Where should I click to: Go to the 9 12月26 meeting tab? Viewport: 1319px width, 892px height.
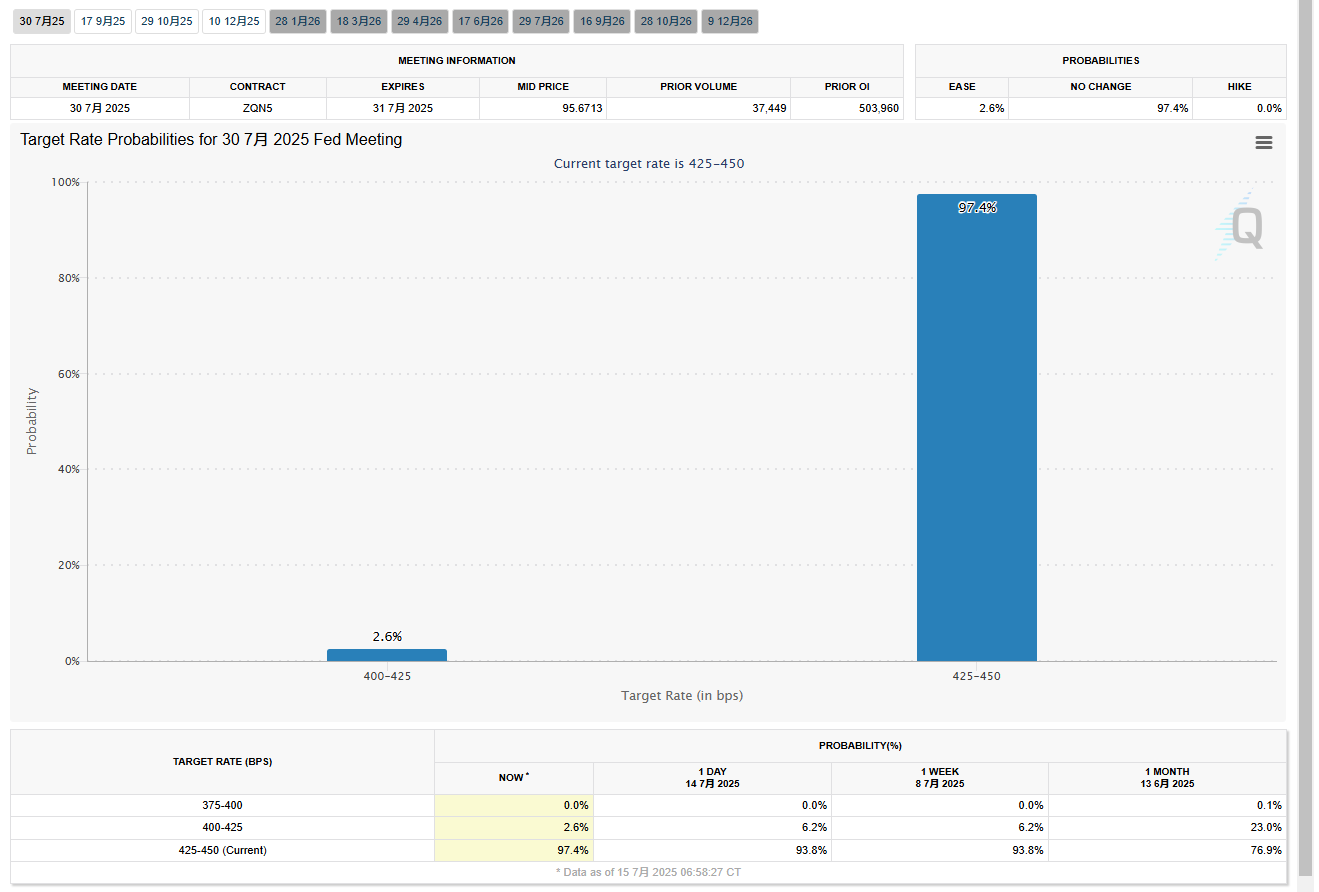click(x=730, y=21)
